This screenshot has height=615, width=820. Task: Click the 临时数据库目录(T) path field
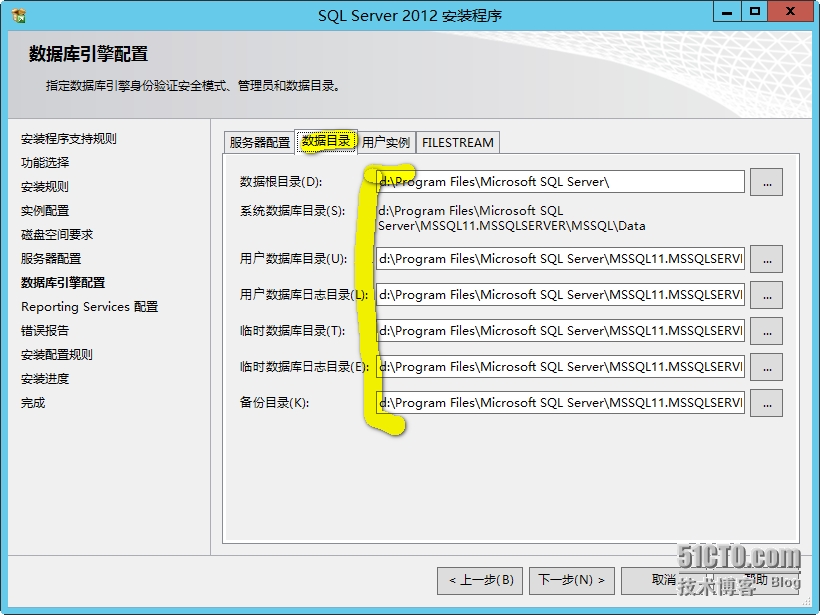[x=560, y=331]
